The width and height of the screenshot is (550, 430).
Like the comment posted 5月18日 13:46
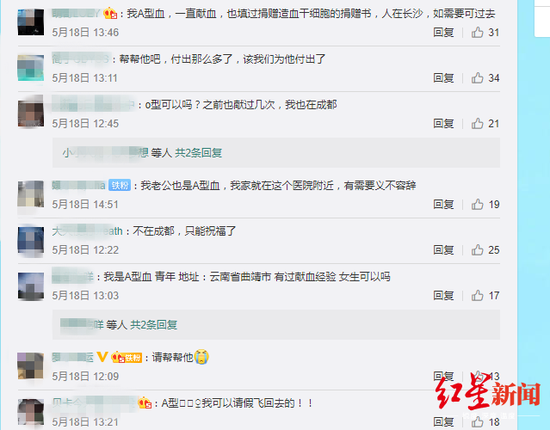[x=477, y=32]
